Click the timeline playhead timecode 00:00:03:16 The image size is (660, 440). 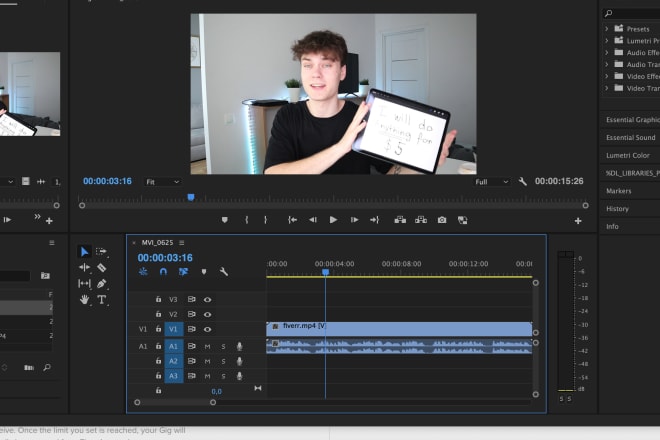point(164,257)
